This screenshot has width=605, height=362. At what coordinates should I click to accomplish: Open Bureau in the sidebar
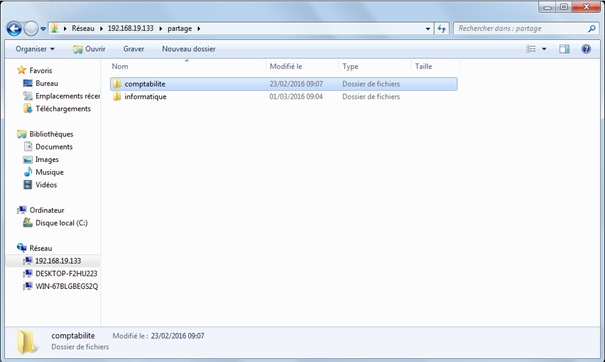(47, 83)
